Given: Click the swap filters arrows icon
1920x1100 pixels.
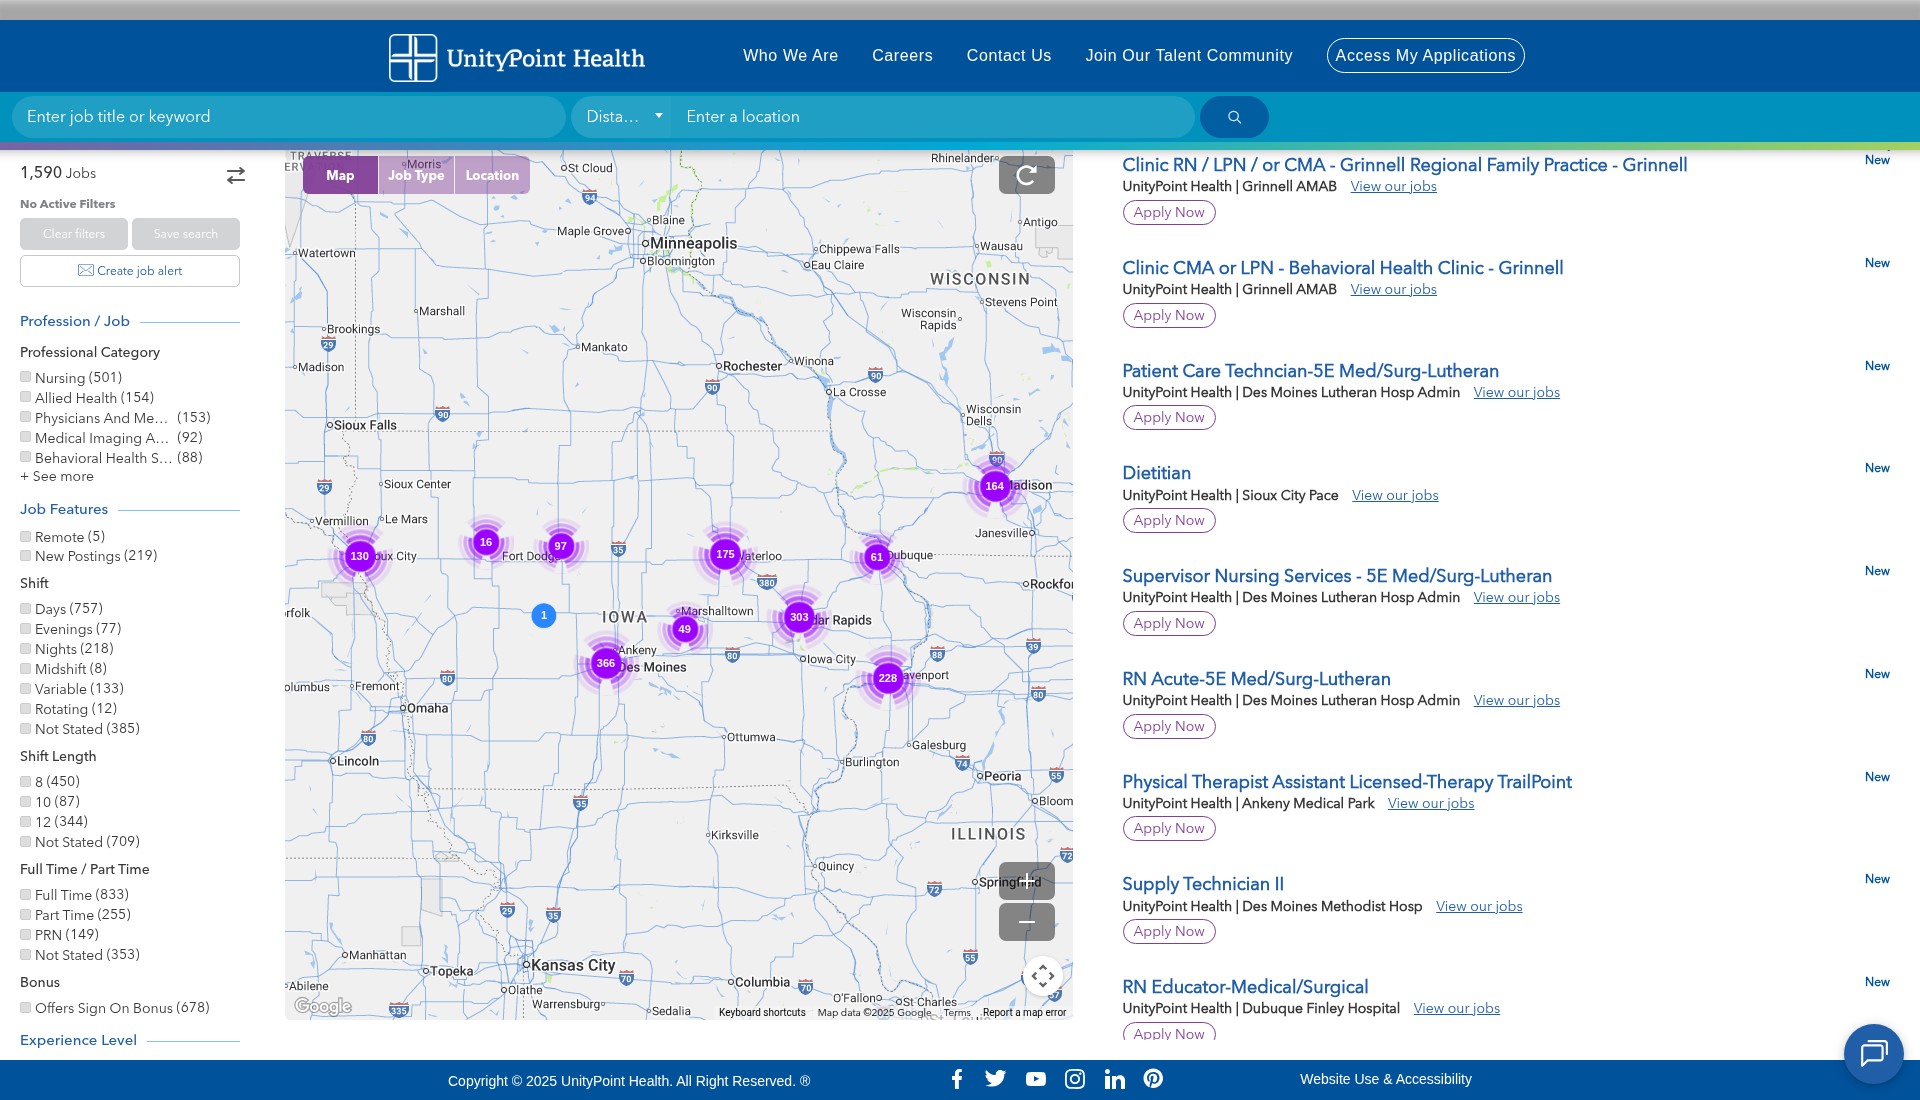Looking at the screenshot, I should (x=236, y=175).
